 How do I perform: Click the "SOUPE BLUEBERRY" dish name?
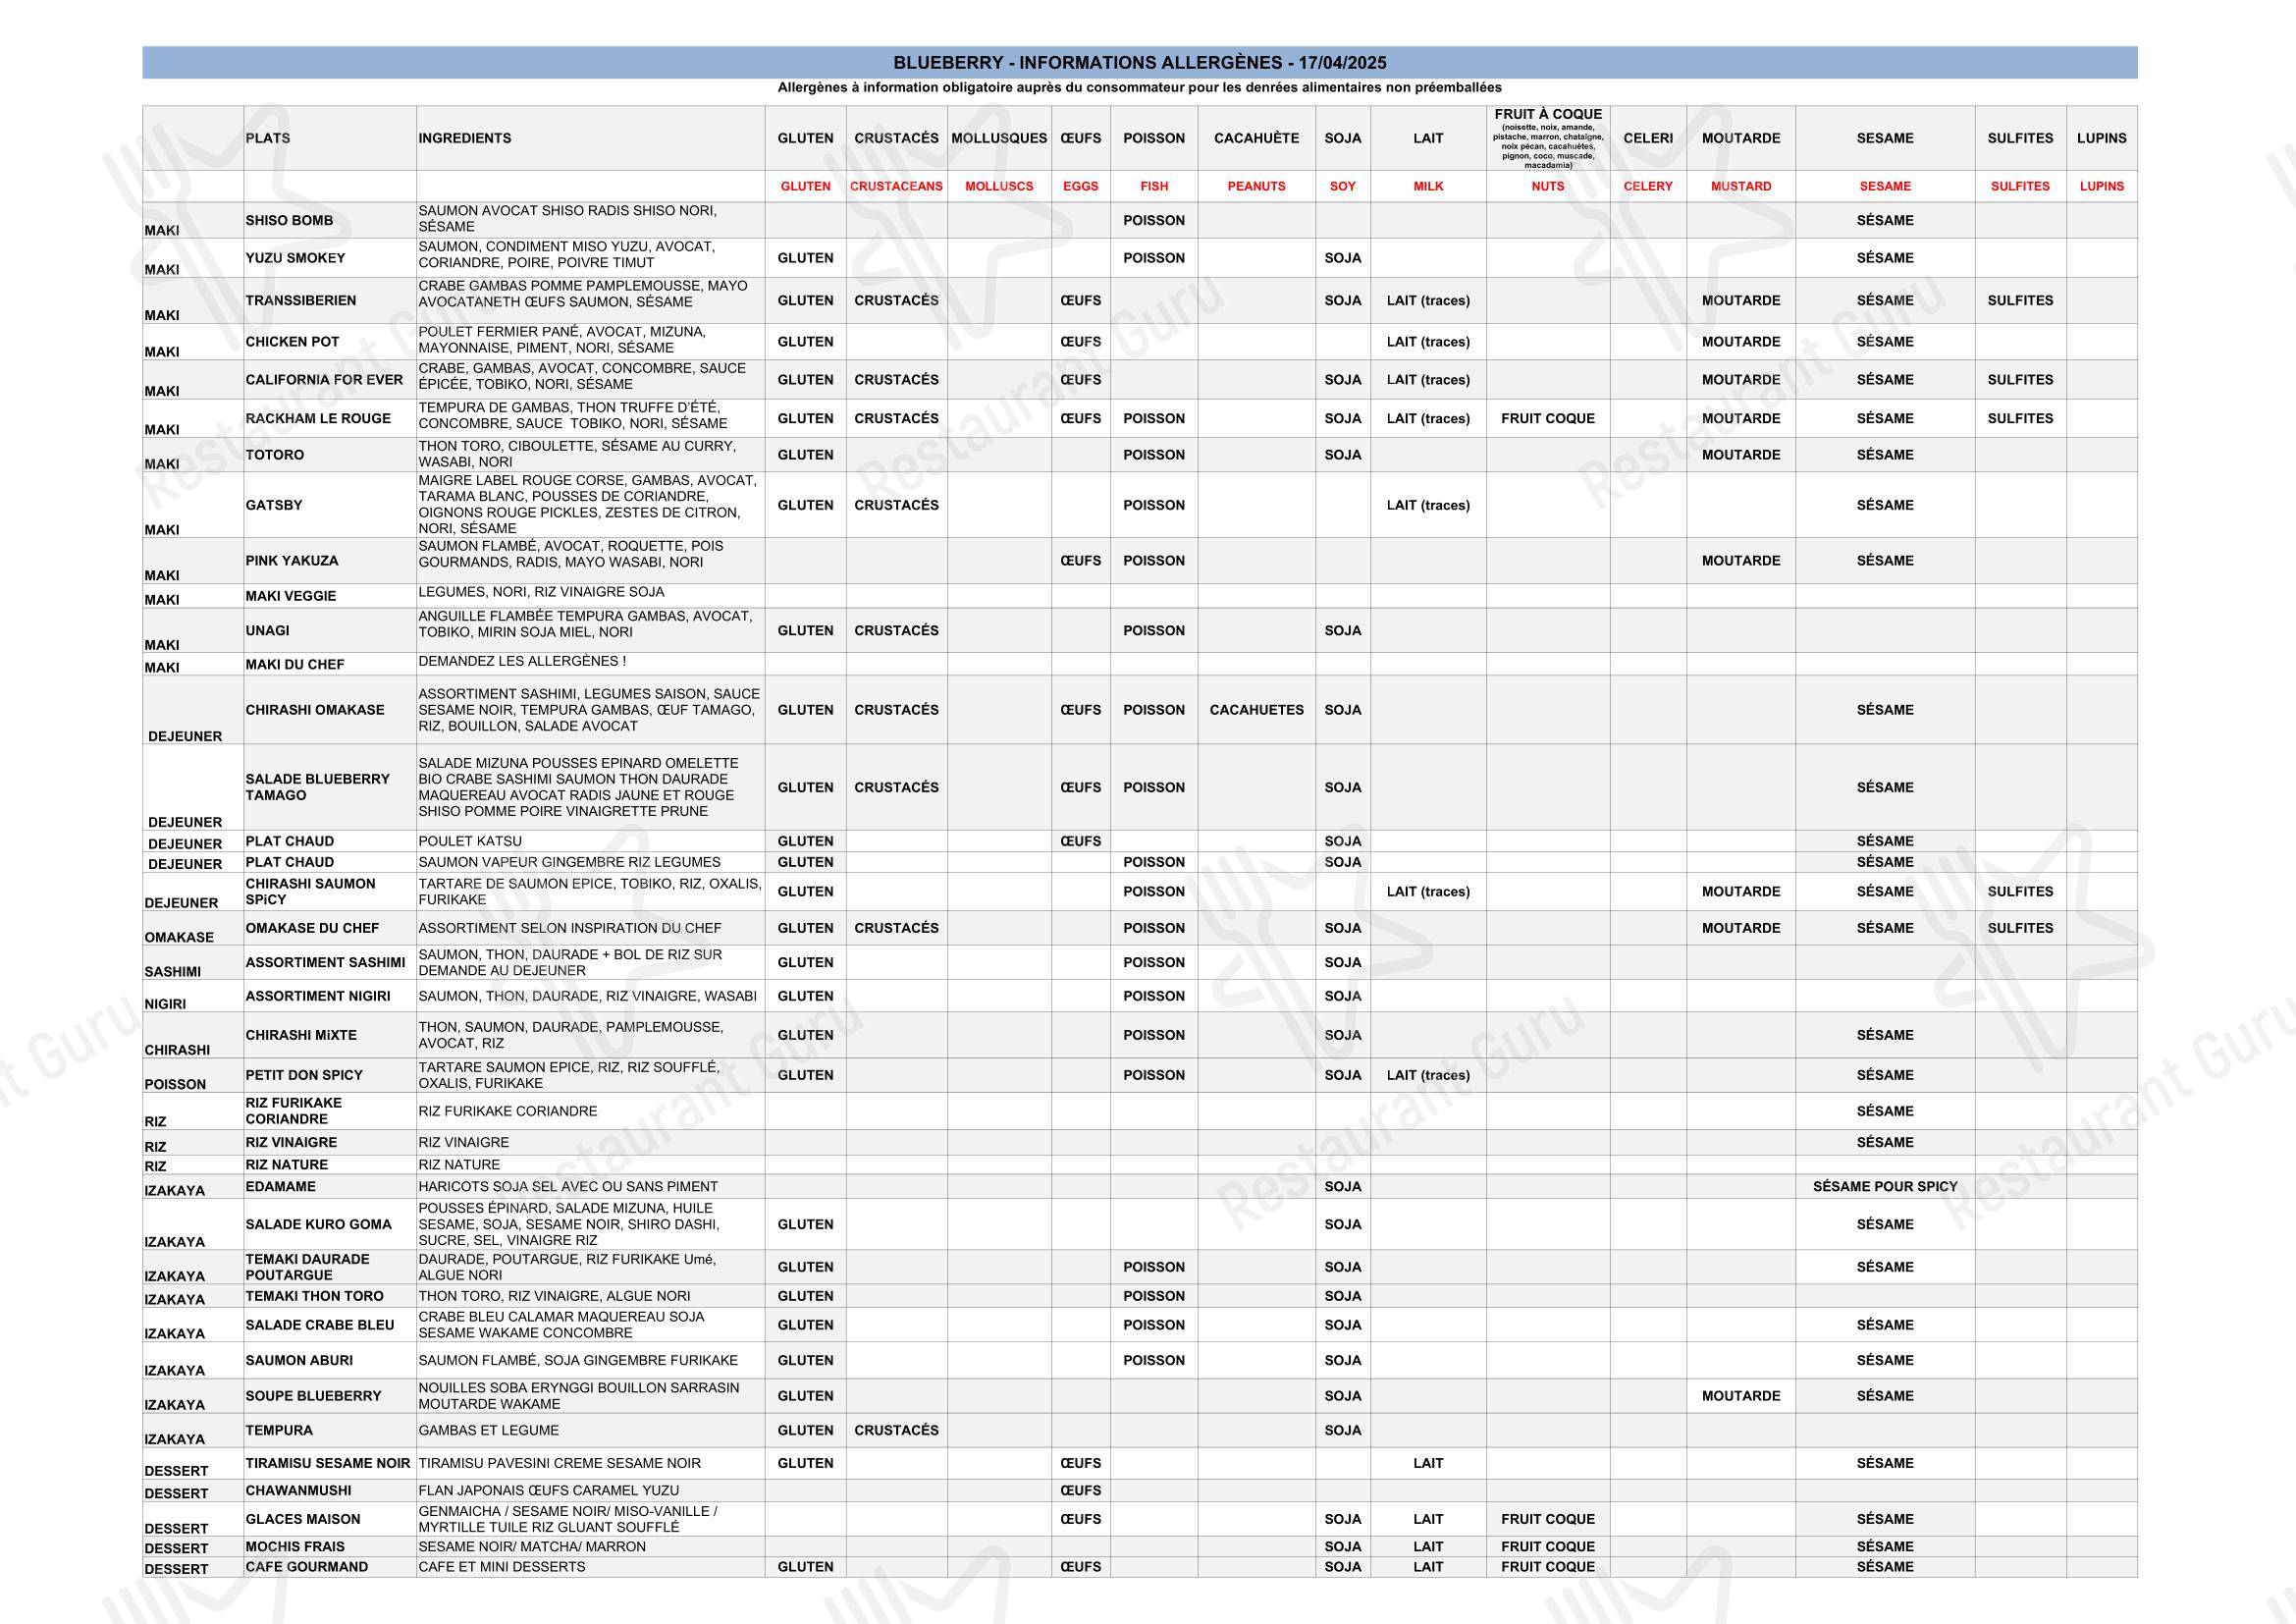pyautogui.click(x=313, y=1397)
